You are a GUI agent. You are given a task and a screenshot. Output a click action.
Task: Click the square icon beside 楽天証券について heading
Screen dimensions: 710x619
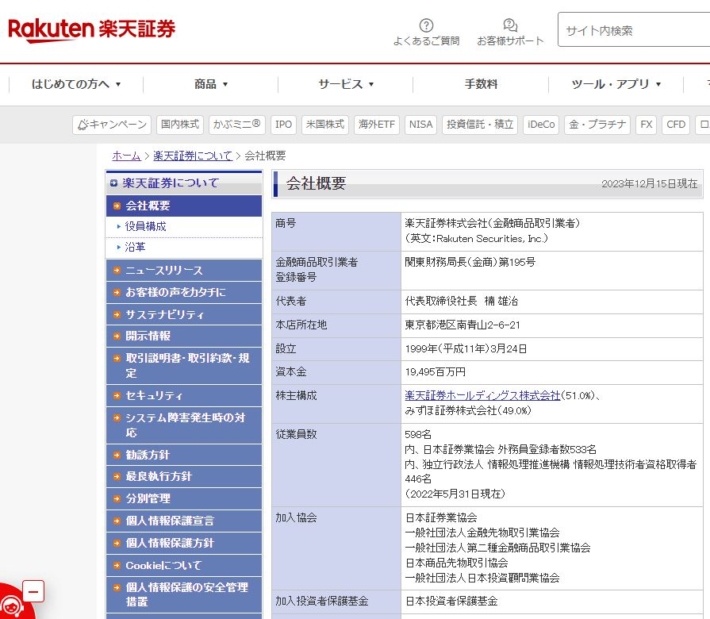tap(114, 183)
